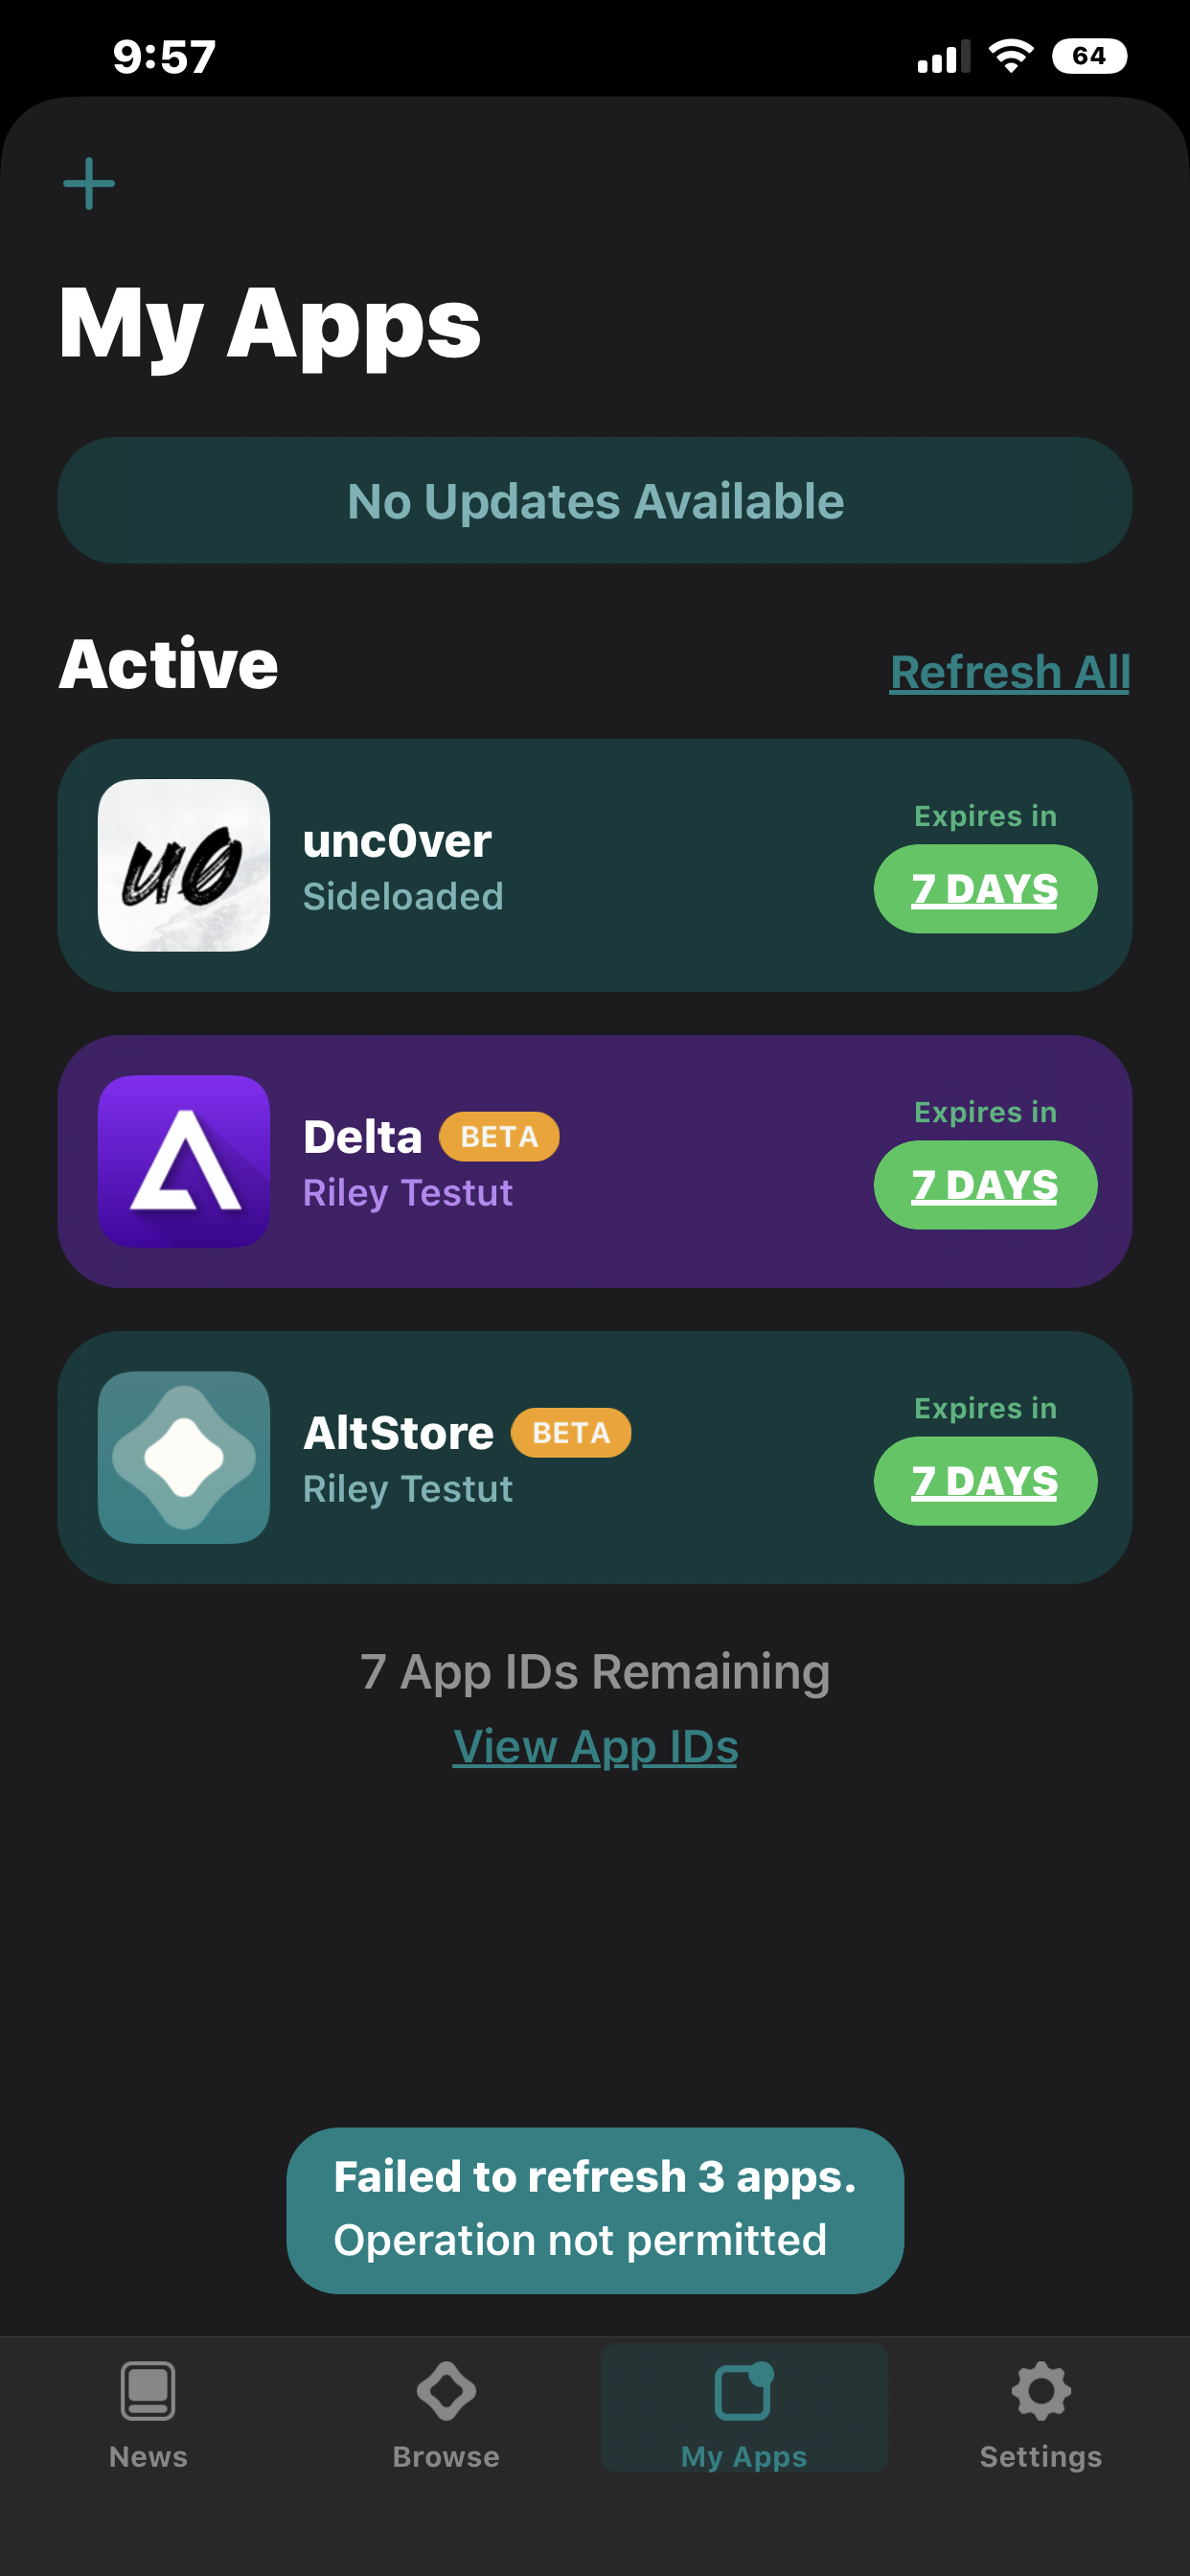Open the Settings gear tab
This screenshot has width=1190, height=2576.
(x=1041, y=2414)
